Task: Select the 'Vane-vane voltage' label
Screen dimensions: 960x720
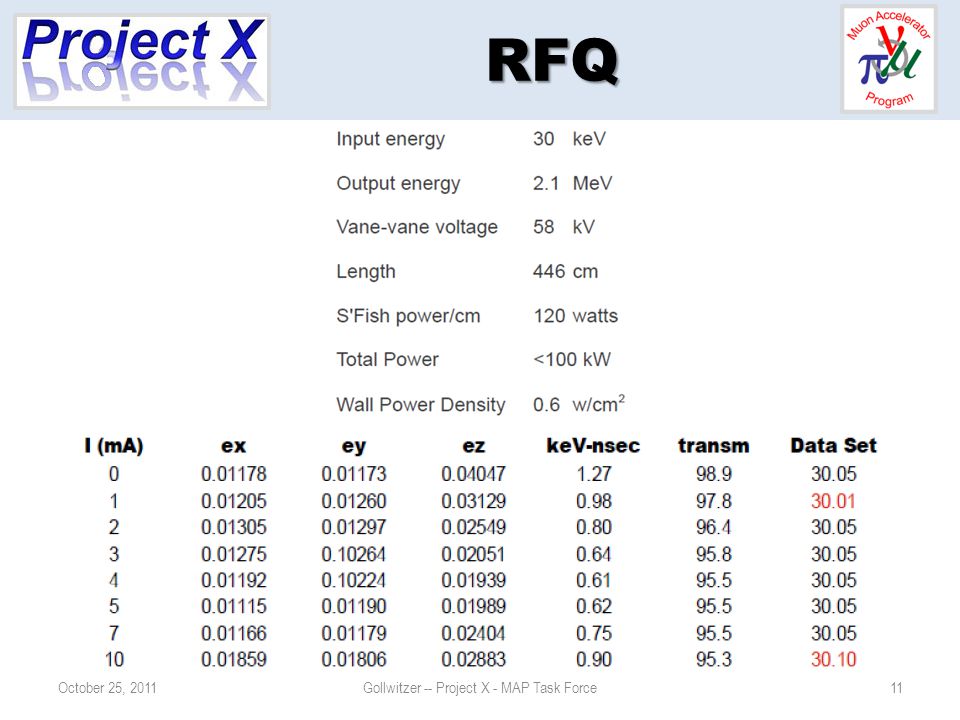Action: (417, 227)
